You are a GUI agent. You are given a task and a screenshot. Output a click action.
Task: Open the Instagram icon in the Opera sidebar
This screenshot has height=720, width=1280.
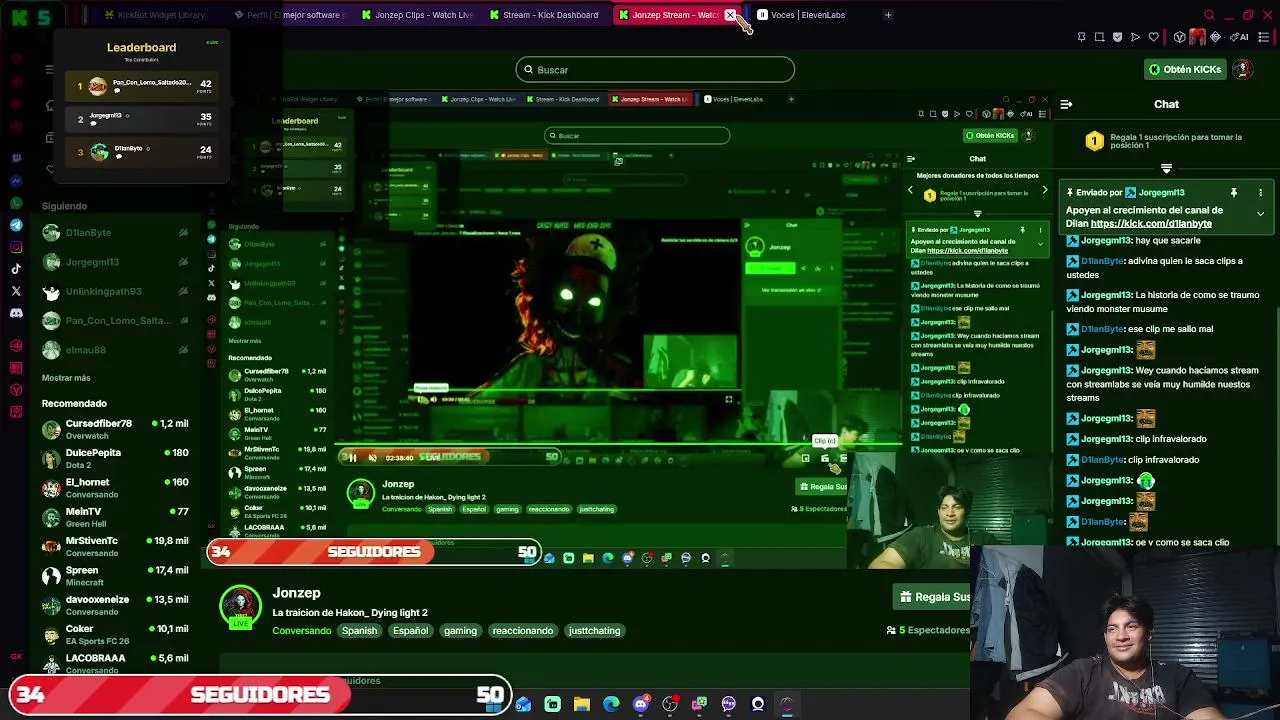pos(16,247)
